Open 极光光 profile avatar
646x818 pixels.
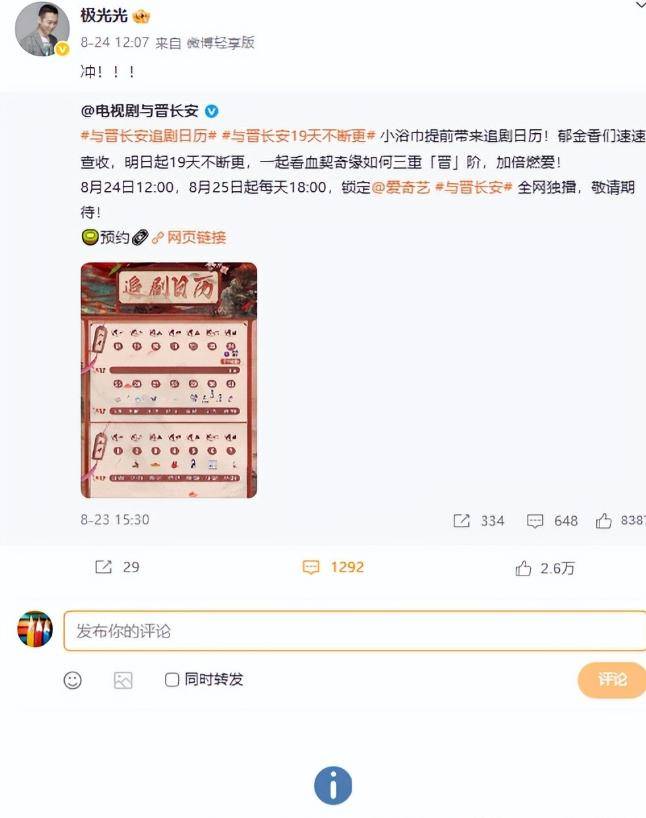[x=42, y=30]
